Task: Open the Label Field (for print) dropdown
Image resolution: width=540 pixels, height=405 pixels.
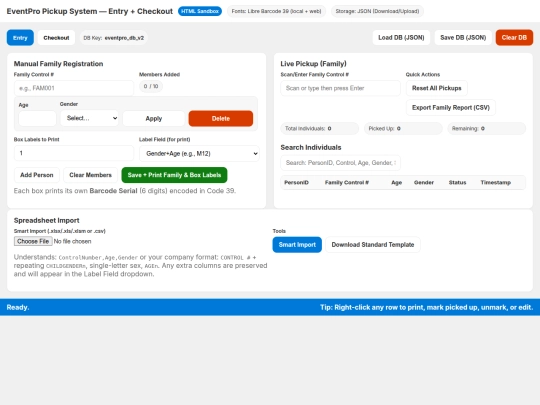Action: coord(199,153)
